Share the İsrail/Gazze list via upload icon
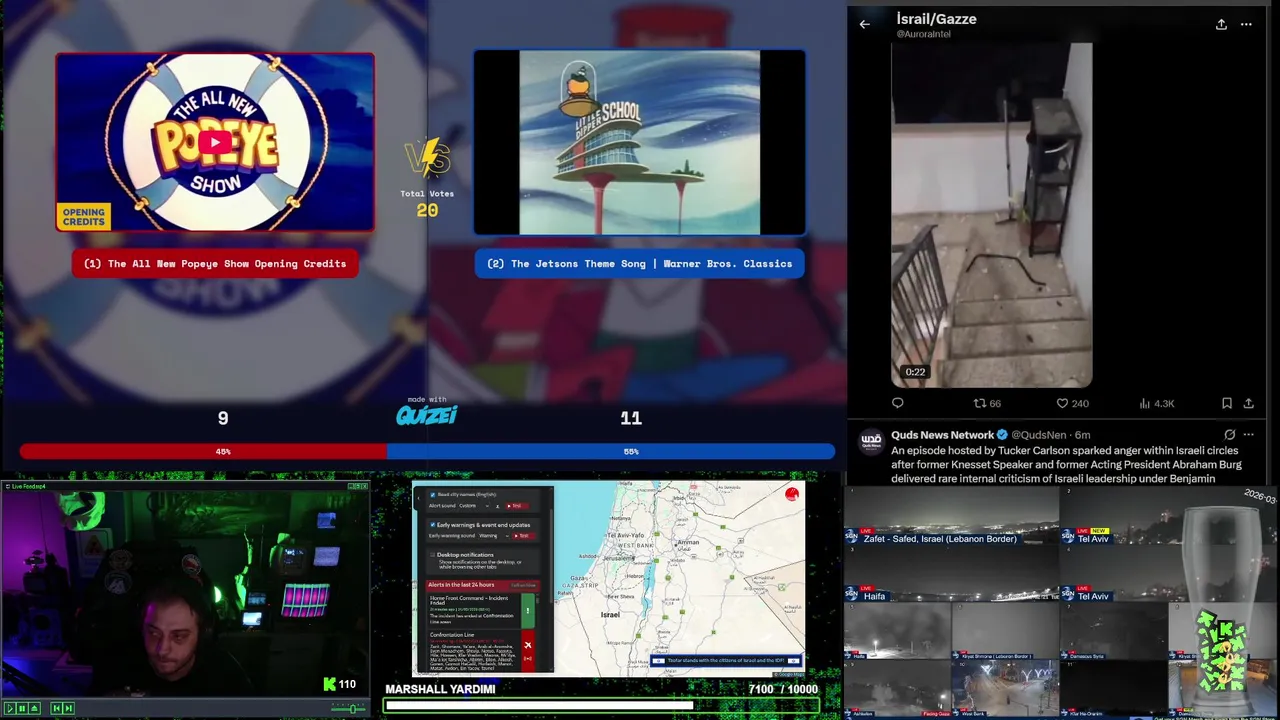The image size is (1280, 720). pos(1221,24)
